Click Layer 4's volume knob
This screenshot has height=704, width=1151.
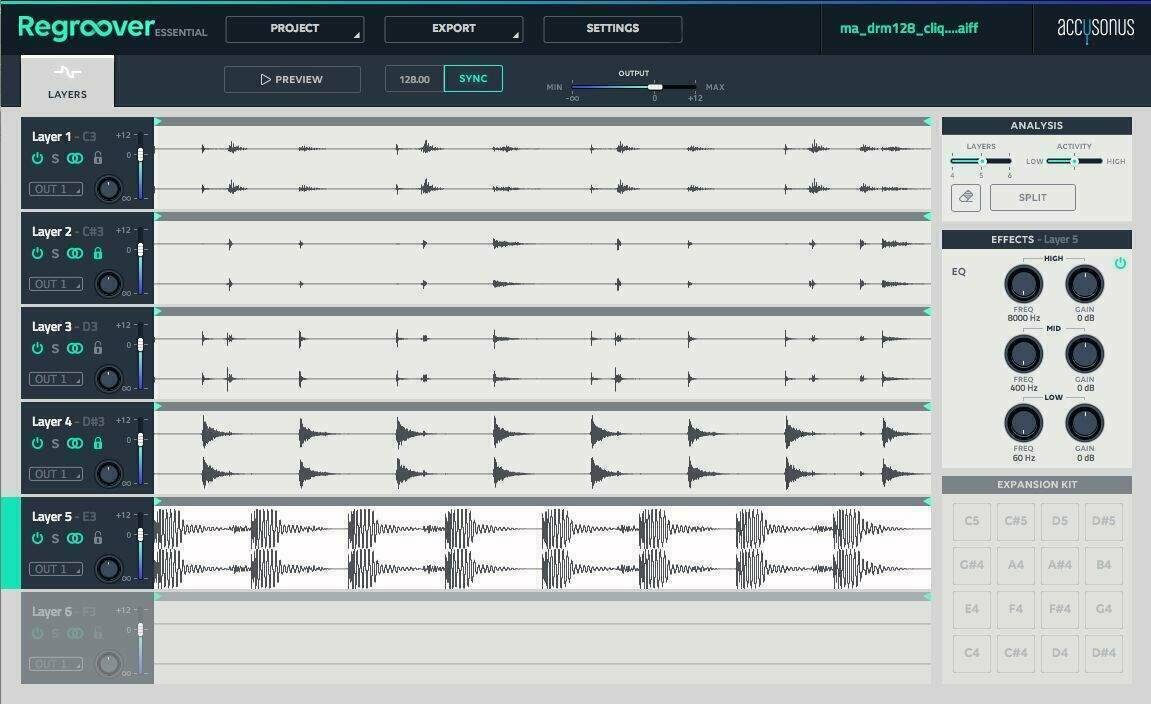pyautogui.click(x=109, y=473)
